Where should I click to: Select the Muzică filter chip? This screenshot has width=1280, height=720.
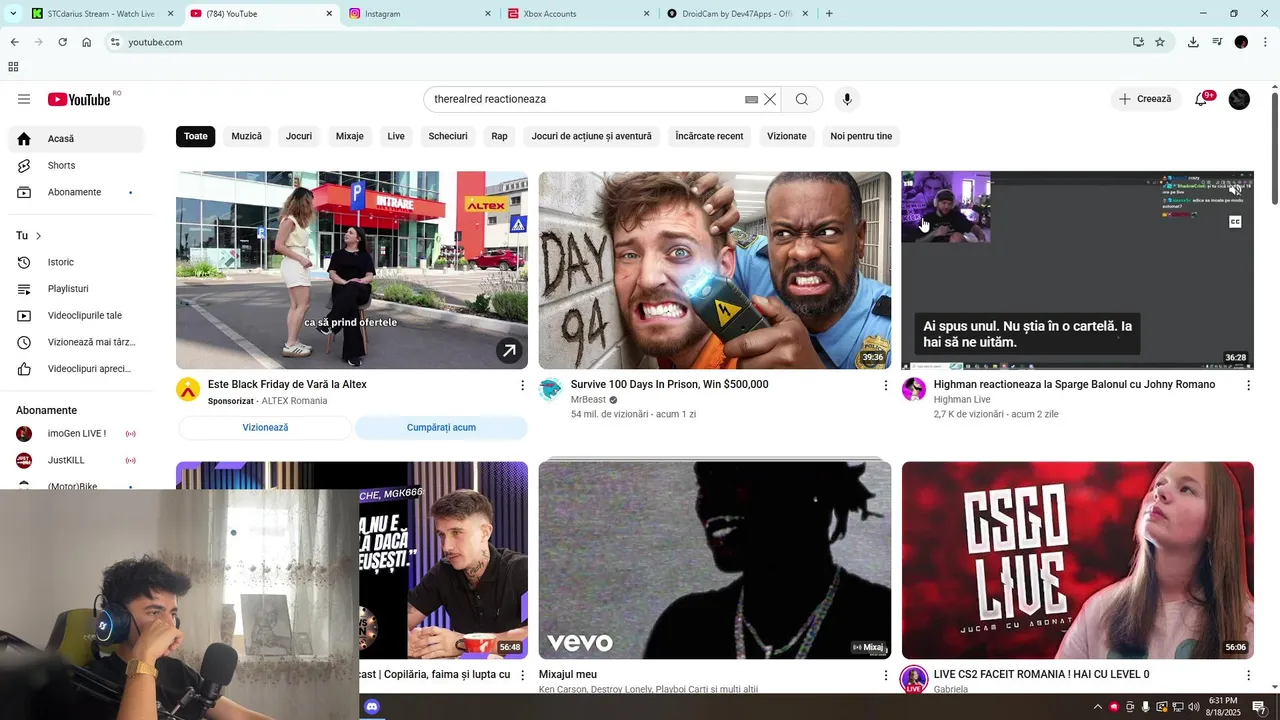click(x=247, y=136)
